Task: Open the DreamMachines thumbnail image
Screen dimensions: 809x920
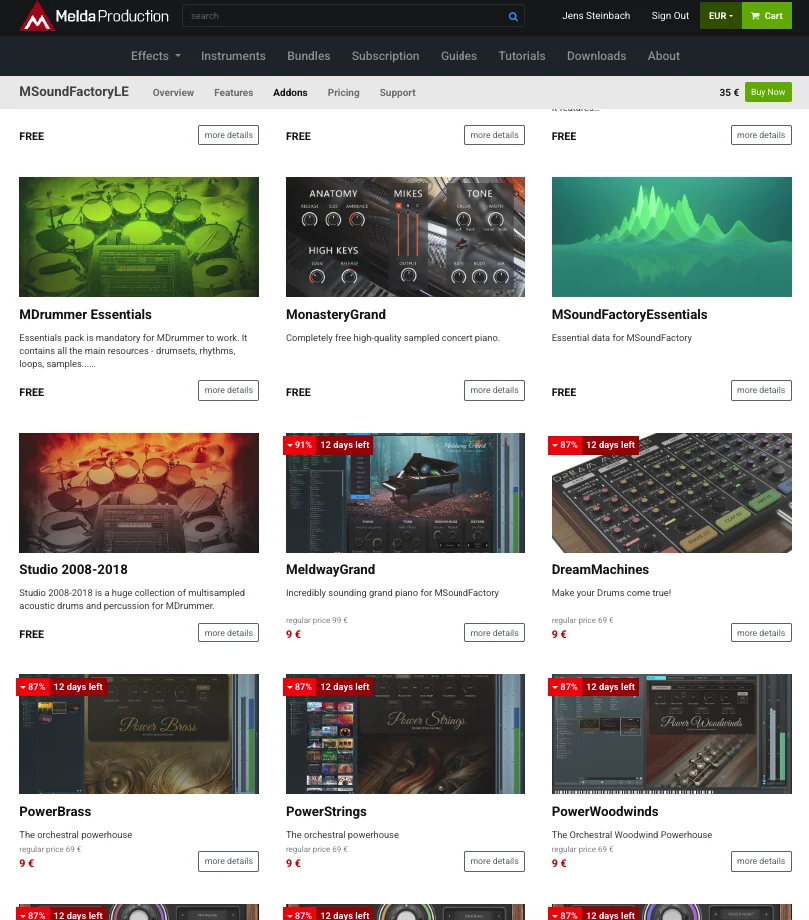Action: pos(672,493)
